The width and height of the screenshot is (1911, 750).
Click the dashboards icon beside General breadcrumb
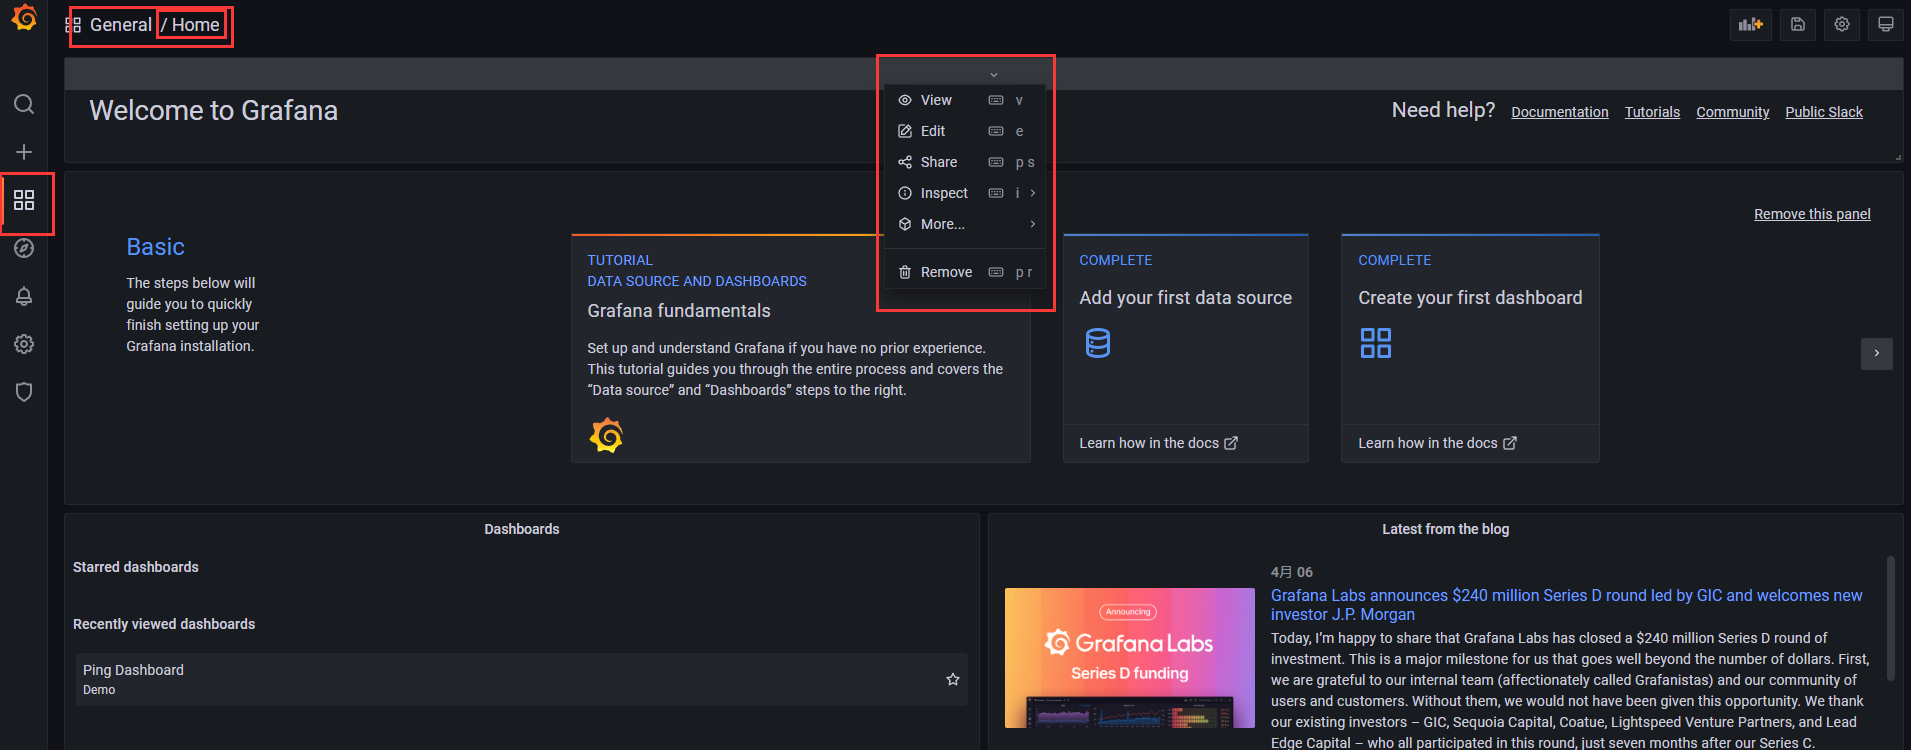[73, 25]
